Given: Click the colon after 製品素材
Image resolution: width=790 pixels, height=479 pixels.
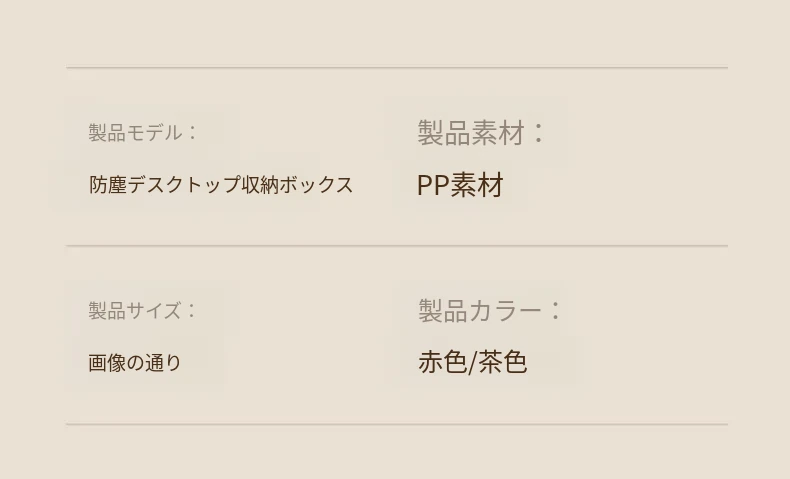Looking at the screenshot, I should pos(539,133).
